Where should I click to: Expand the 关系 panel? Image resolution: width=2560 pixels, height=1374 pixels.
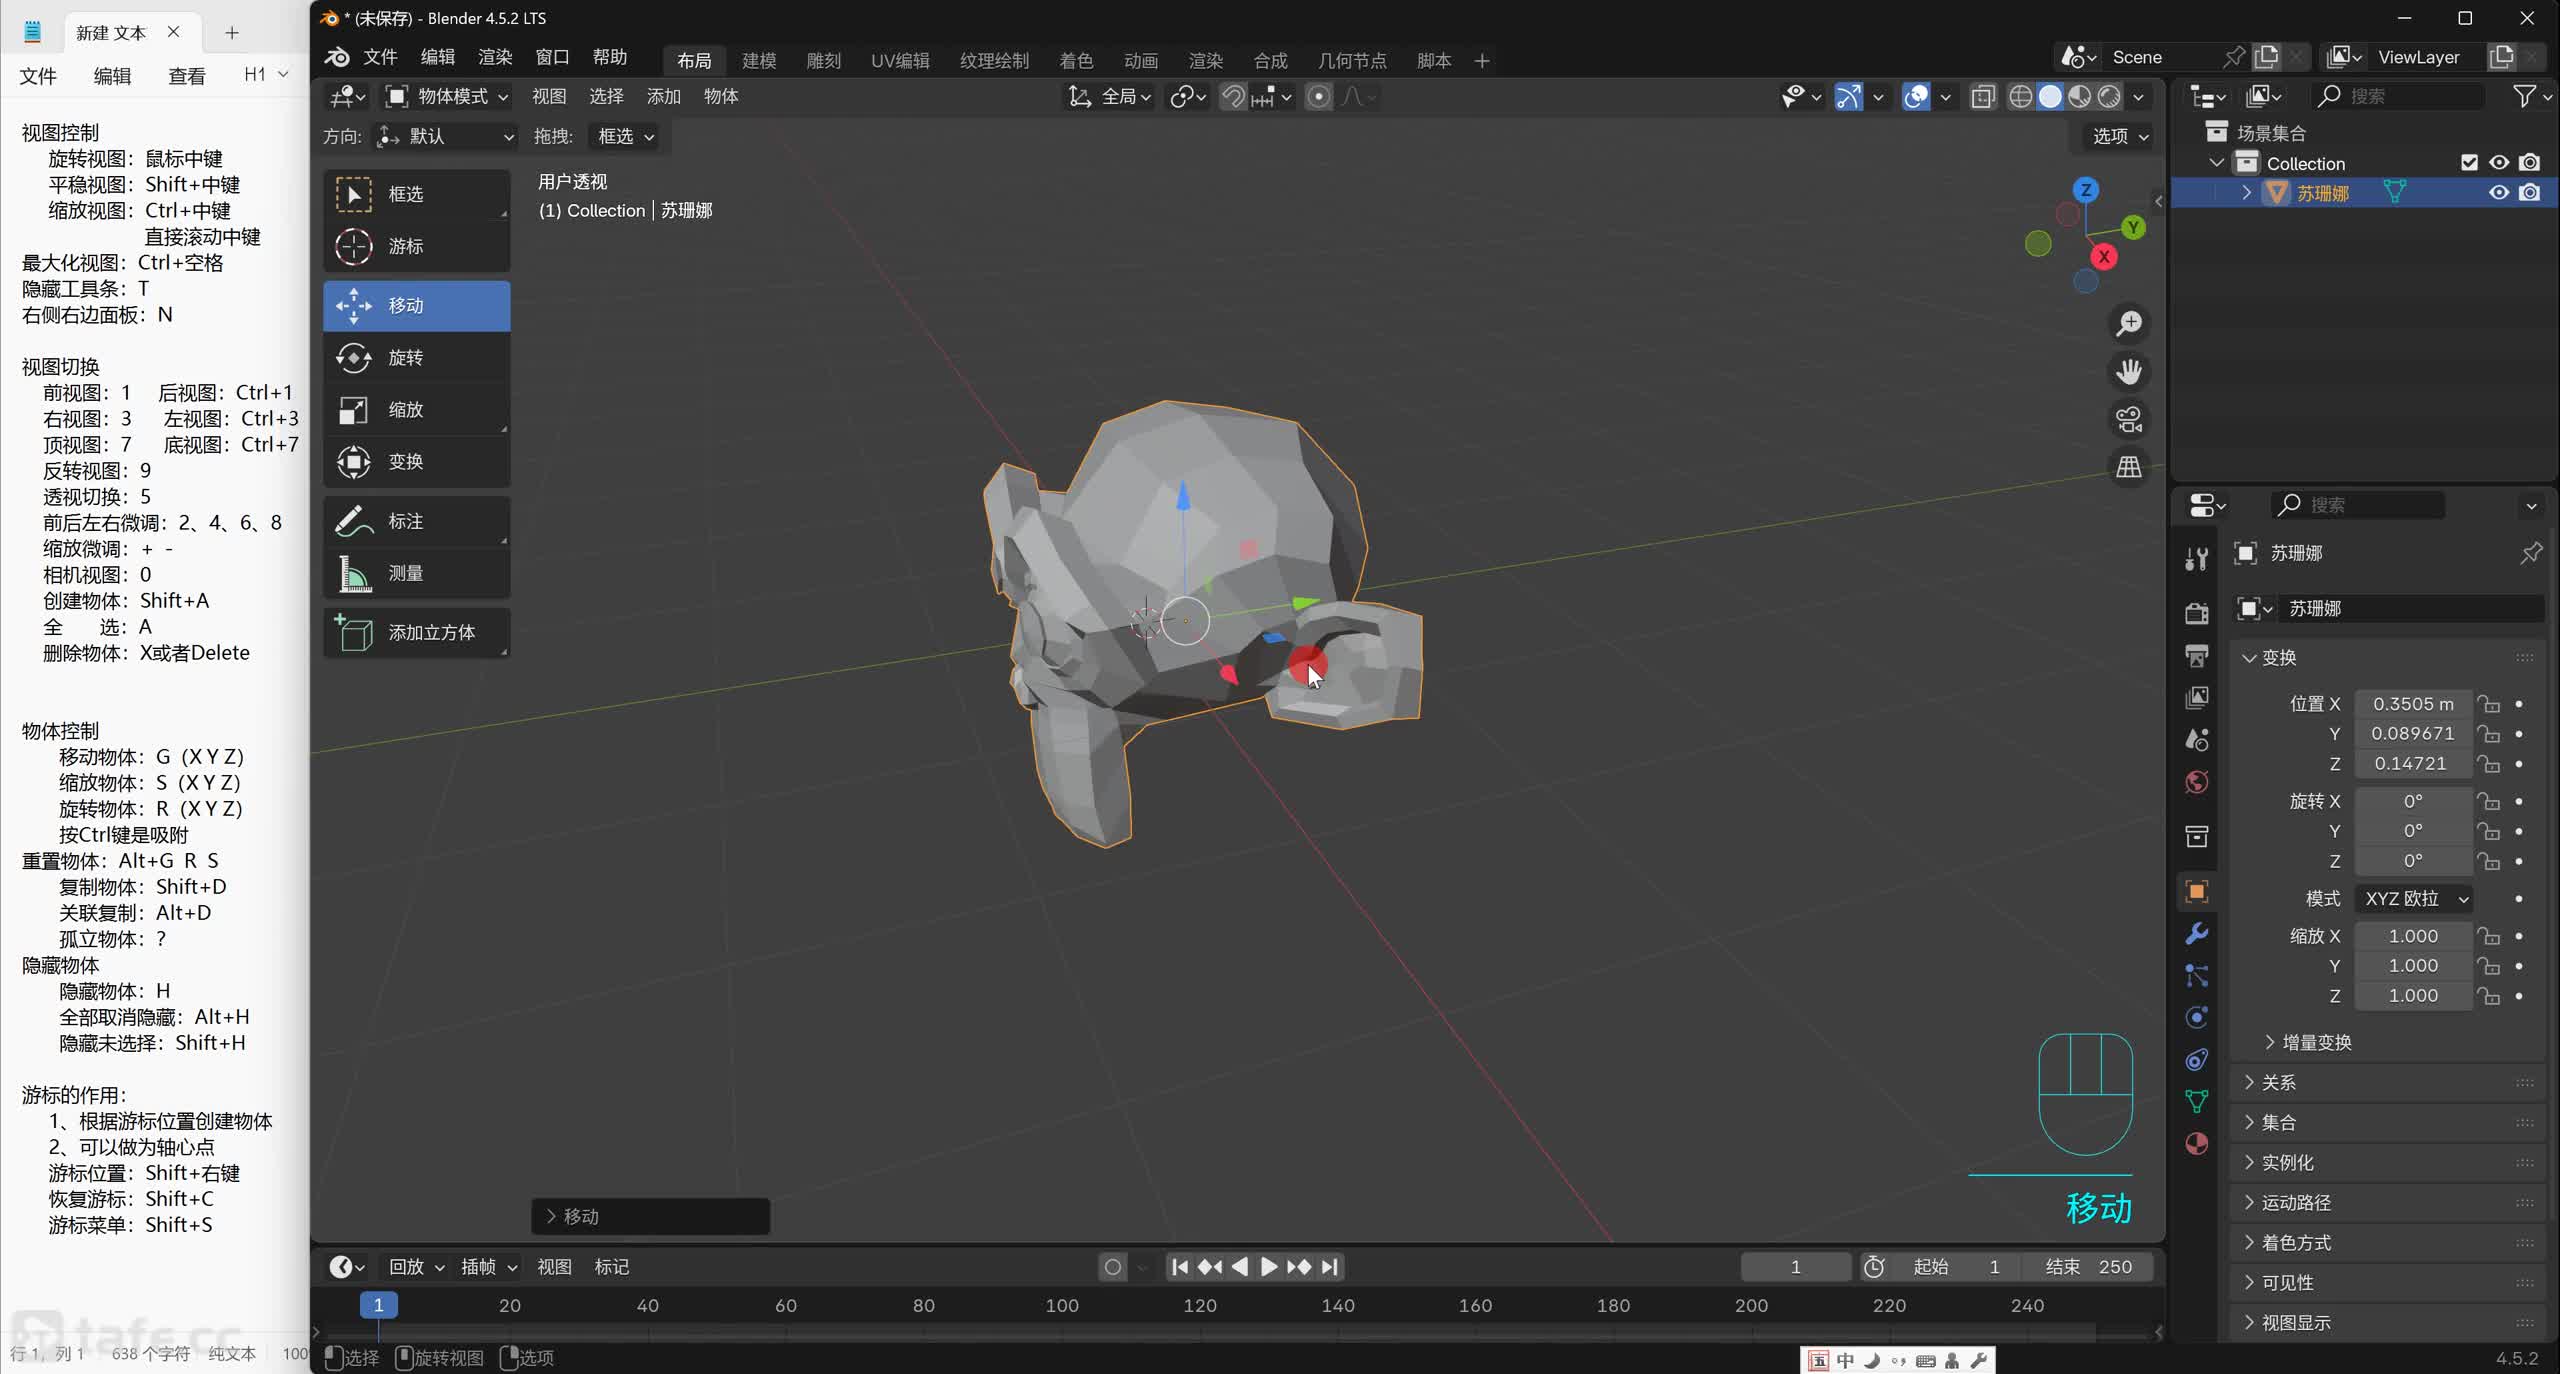(2279, 1083)
